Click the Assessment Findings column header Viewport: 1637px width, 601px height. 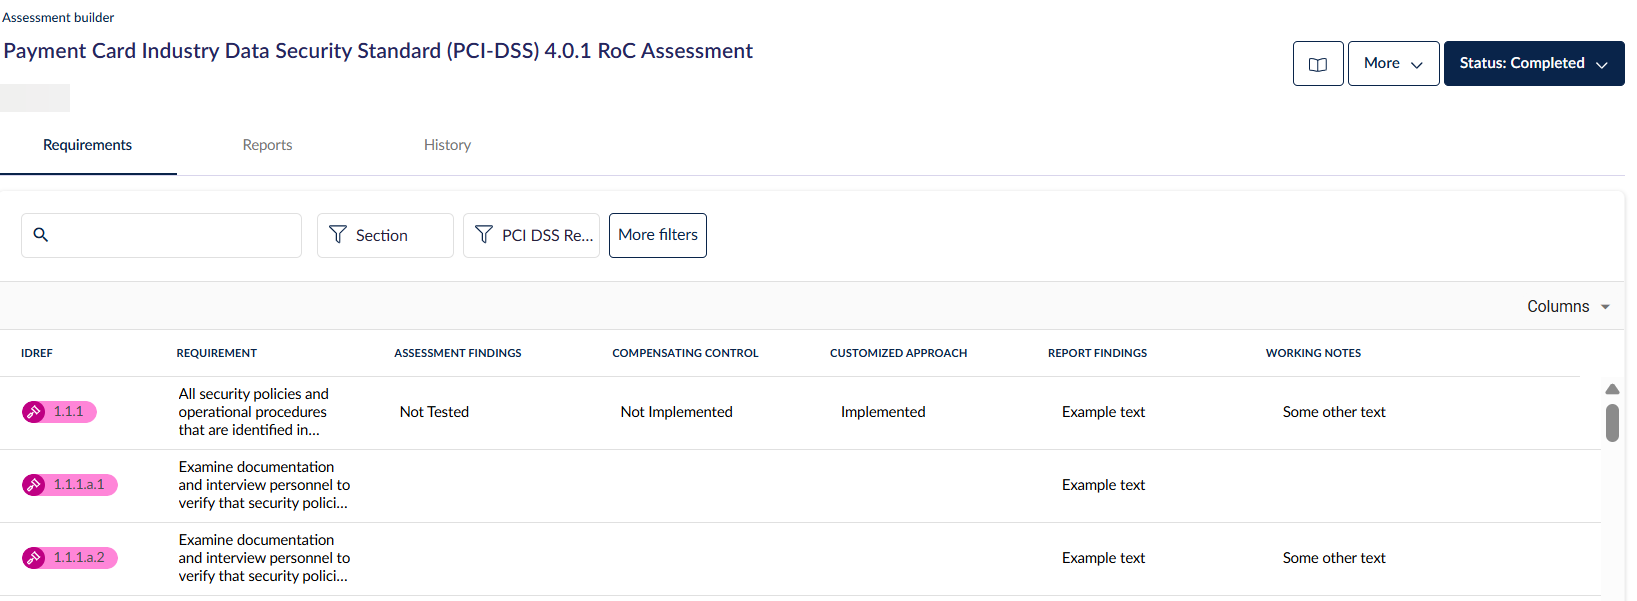[x=457, y=353]
